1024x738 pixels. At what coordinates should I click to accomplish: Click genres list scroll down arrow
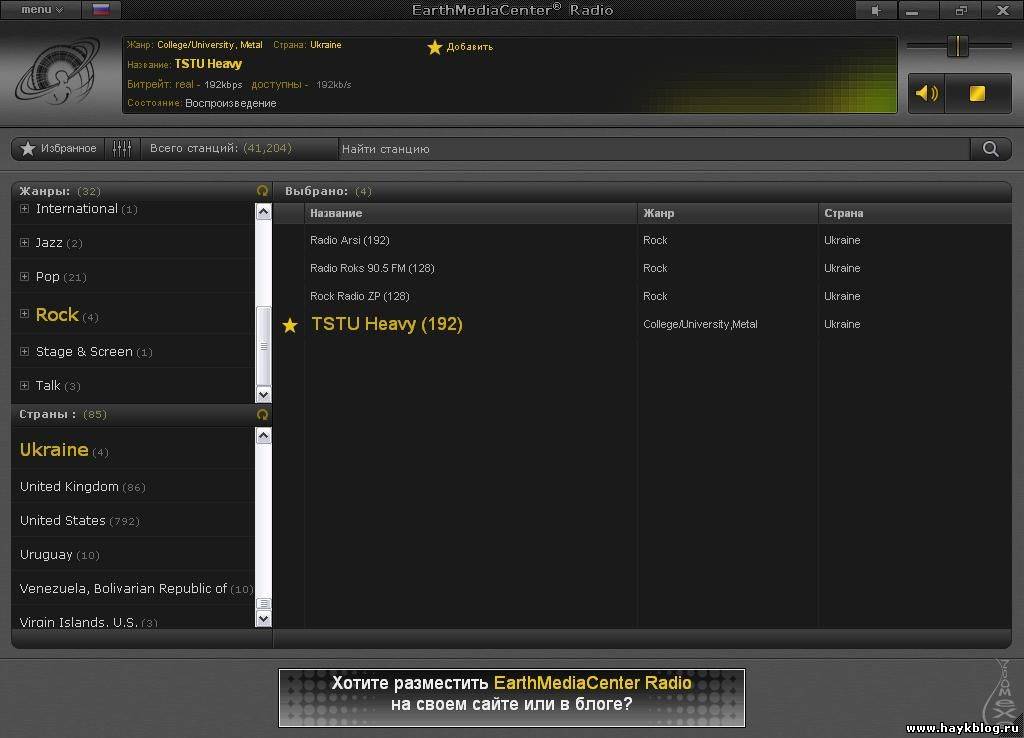pos(263,394)
